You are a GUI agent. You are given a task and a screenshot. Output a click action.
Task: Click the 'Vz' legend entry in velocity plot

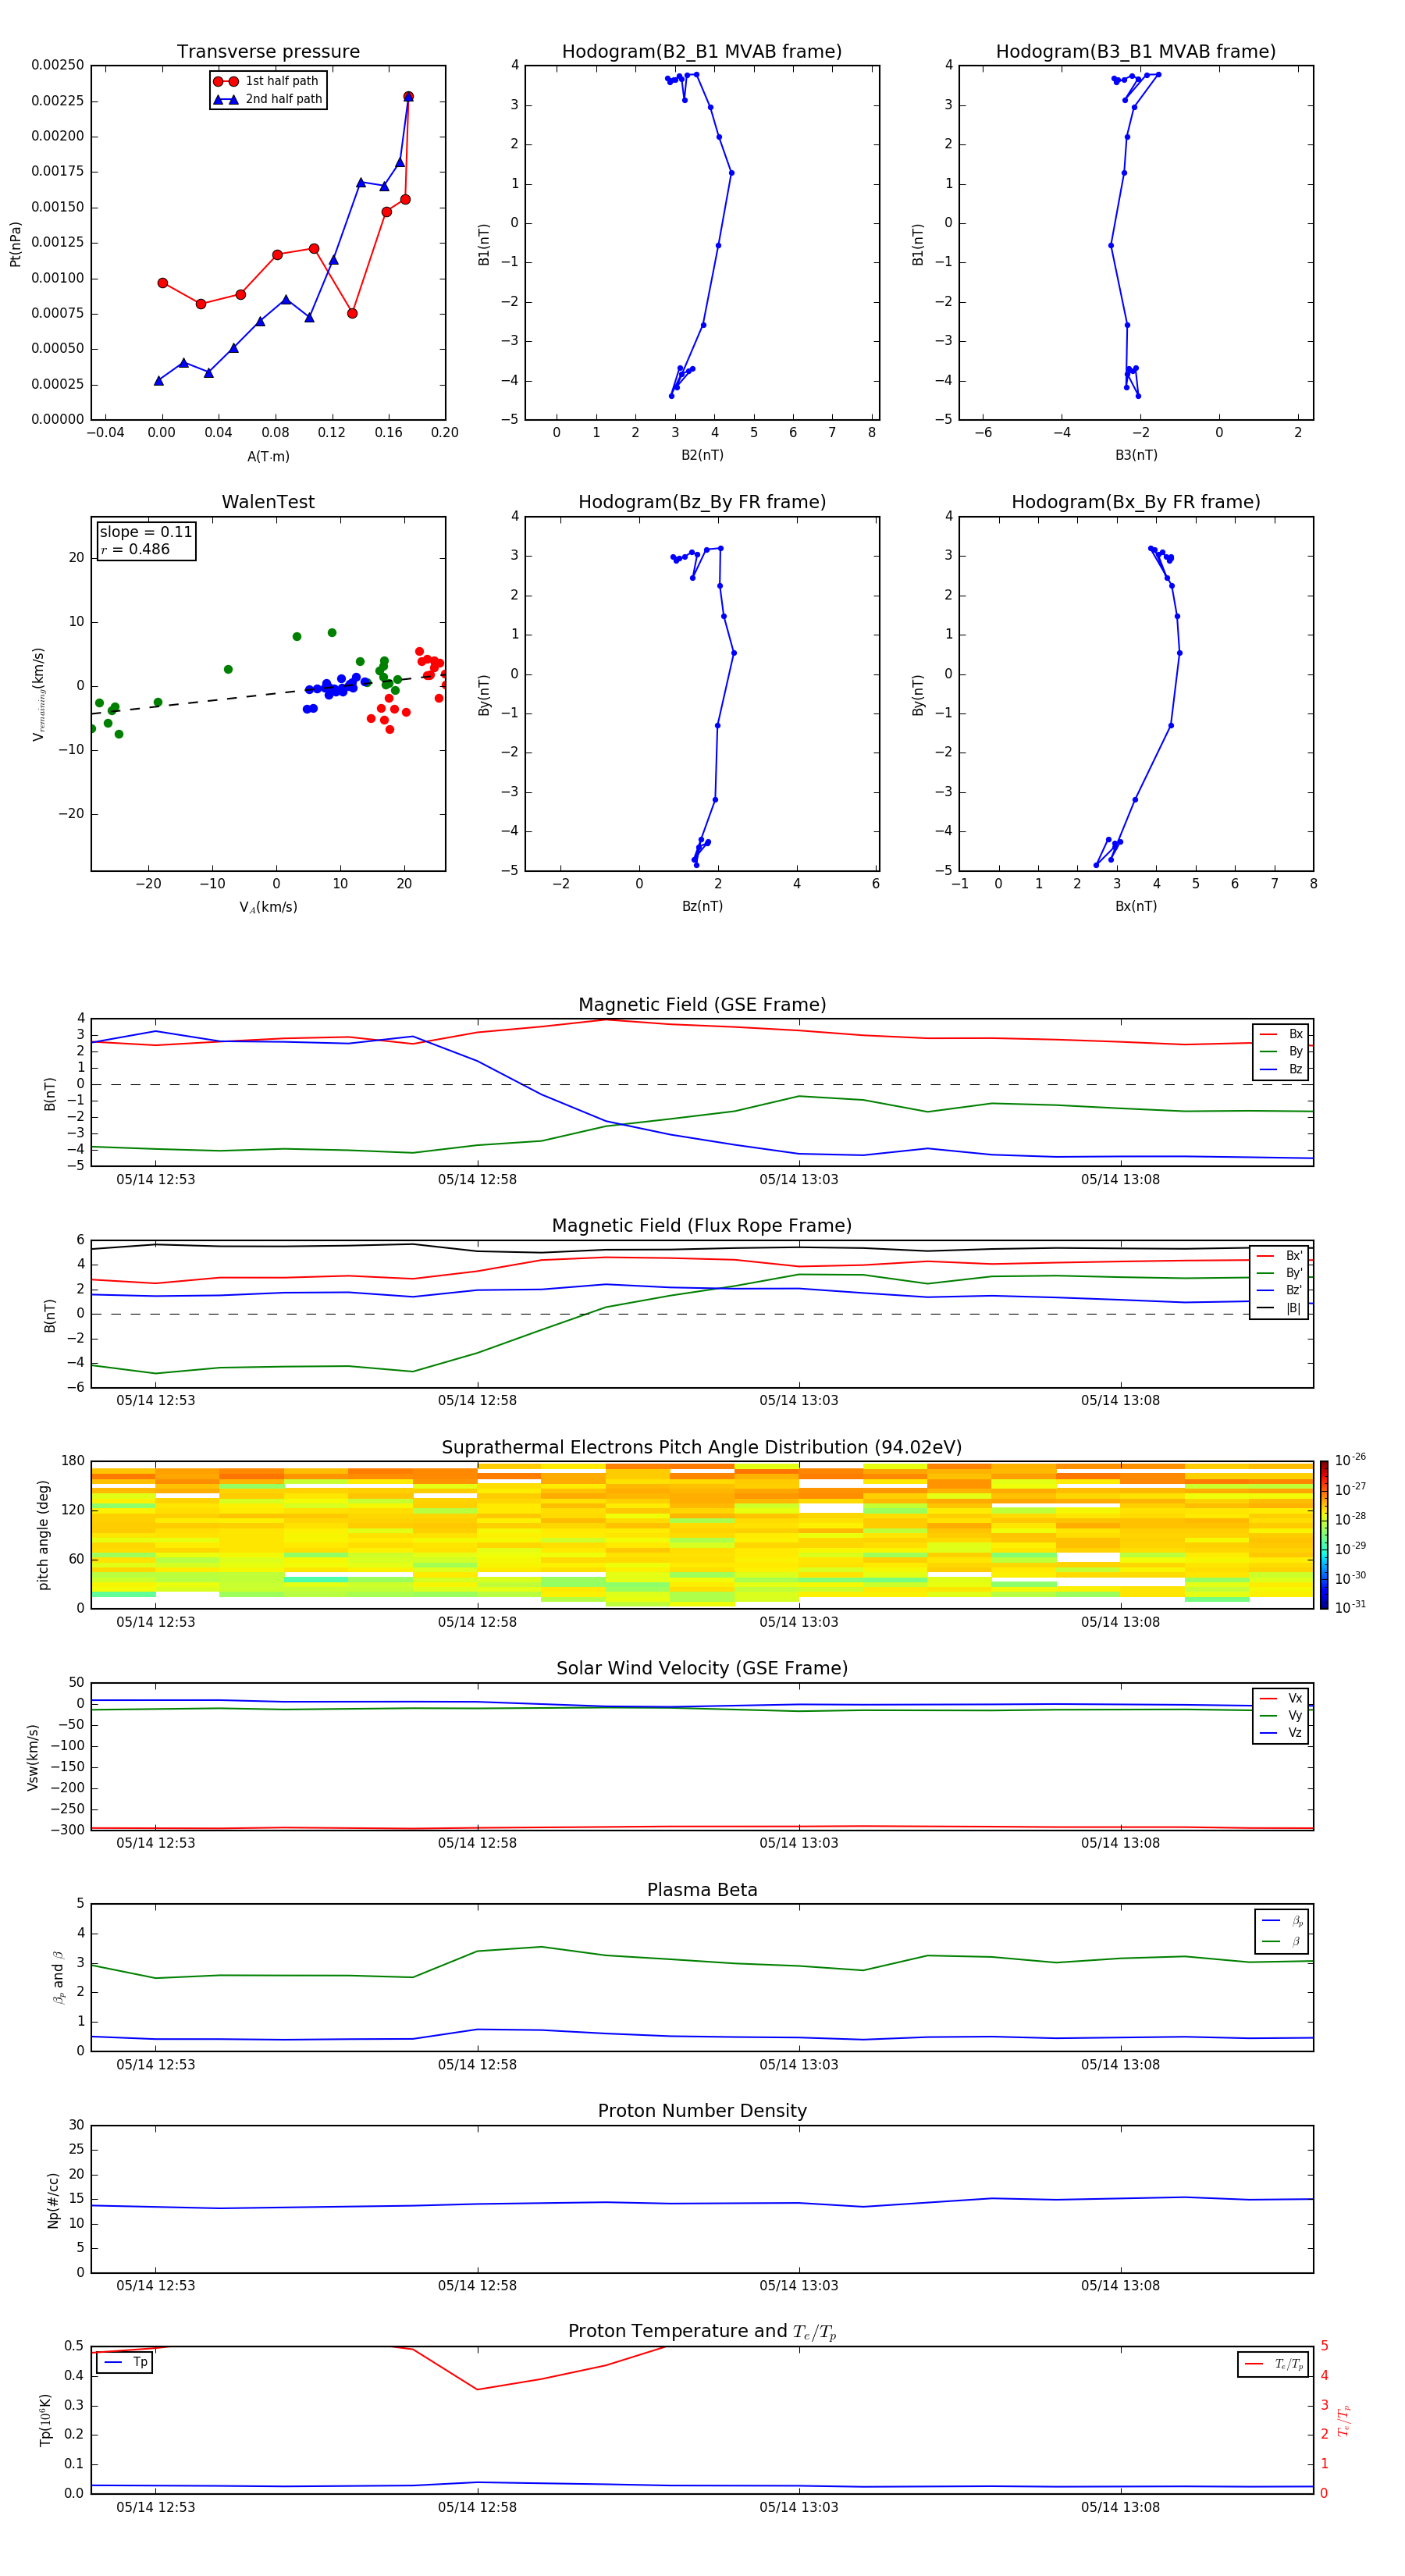[x=1281, y=1733]
